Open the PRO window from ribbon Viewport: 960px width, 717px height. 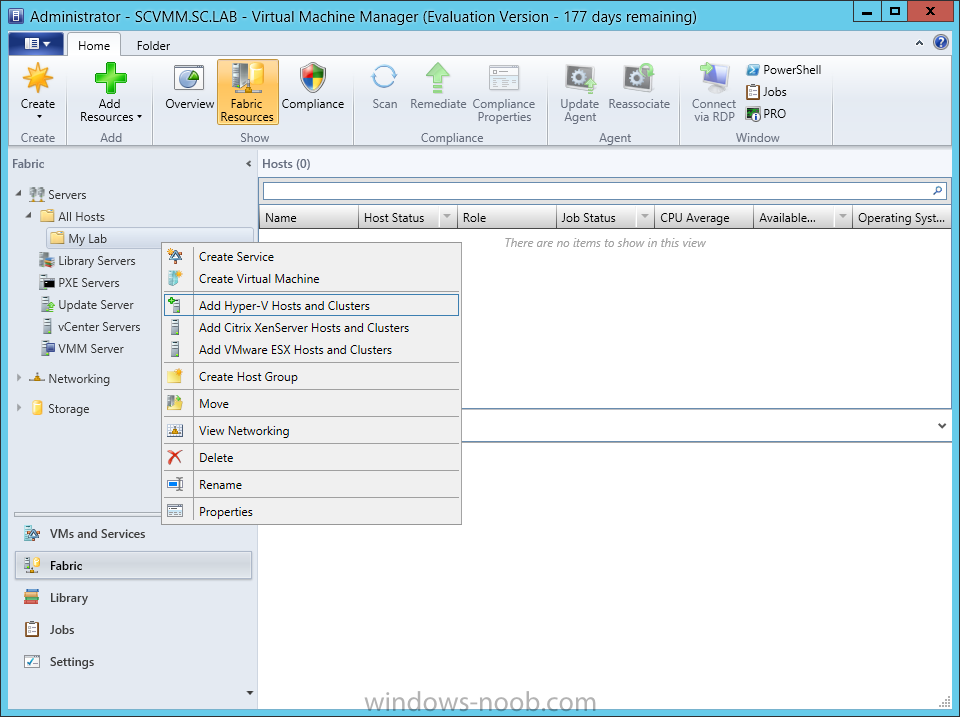(x=766, y=114)
